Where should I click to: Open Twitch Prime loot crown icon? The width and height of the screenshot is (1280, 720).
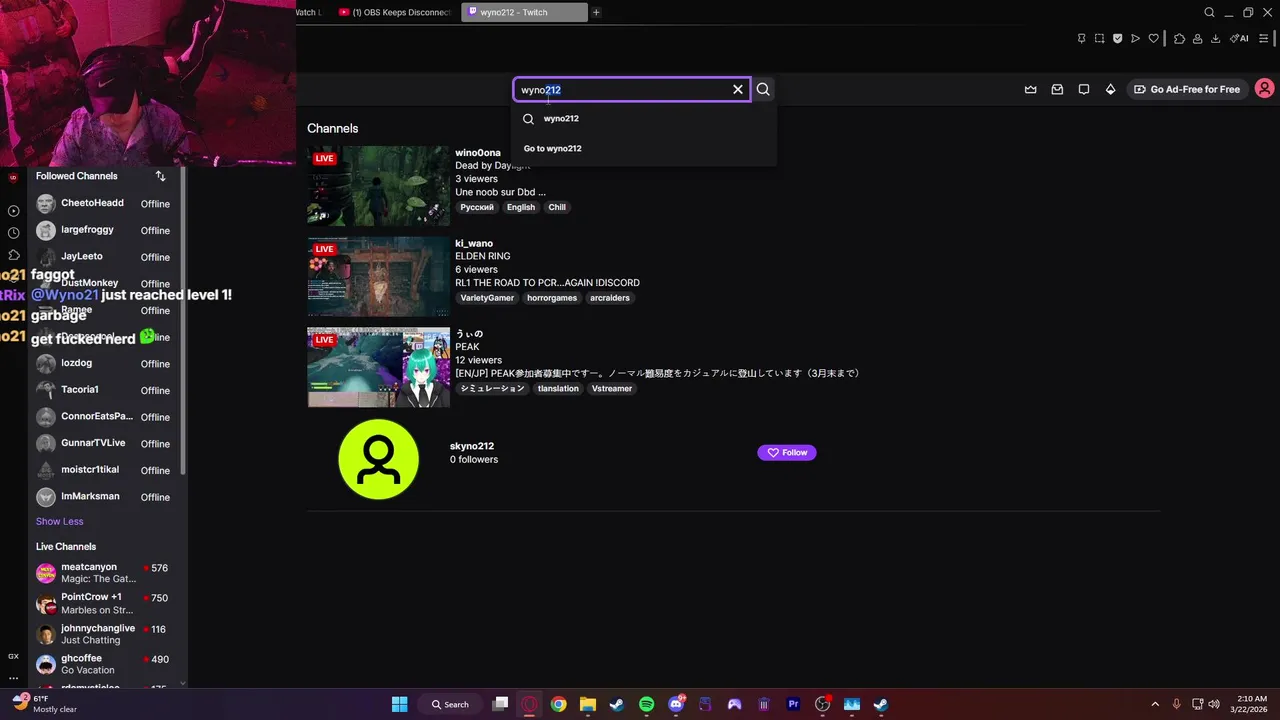coord(1031,89)
